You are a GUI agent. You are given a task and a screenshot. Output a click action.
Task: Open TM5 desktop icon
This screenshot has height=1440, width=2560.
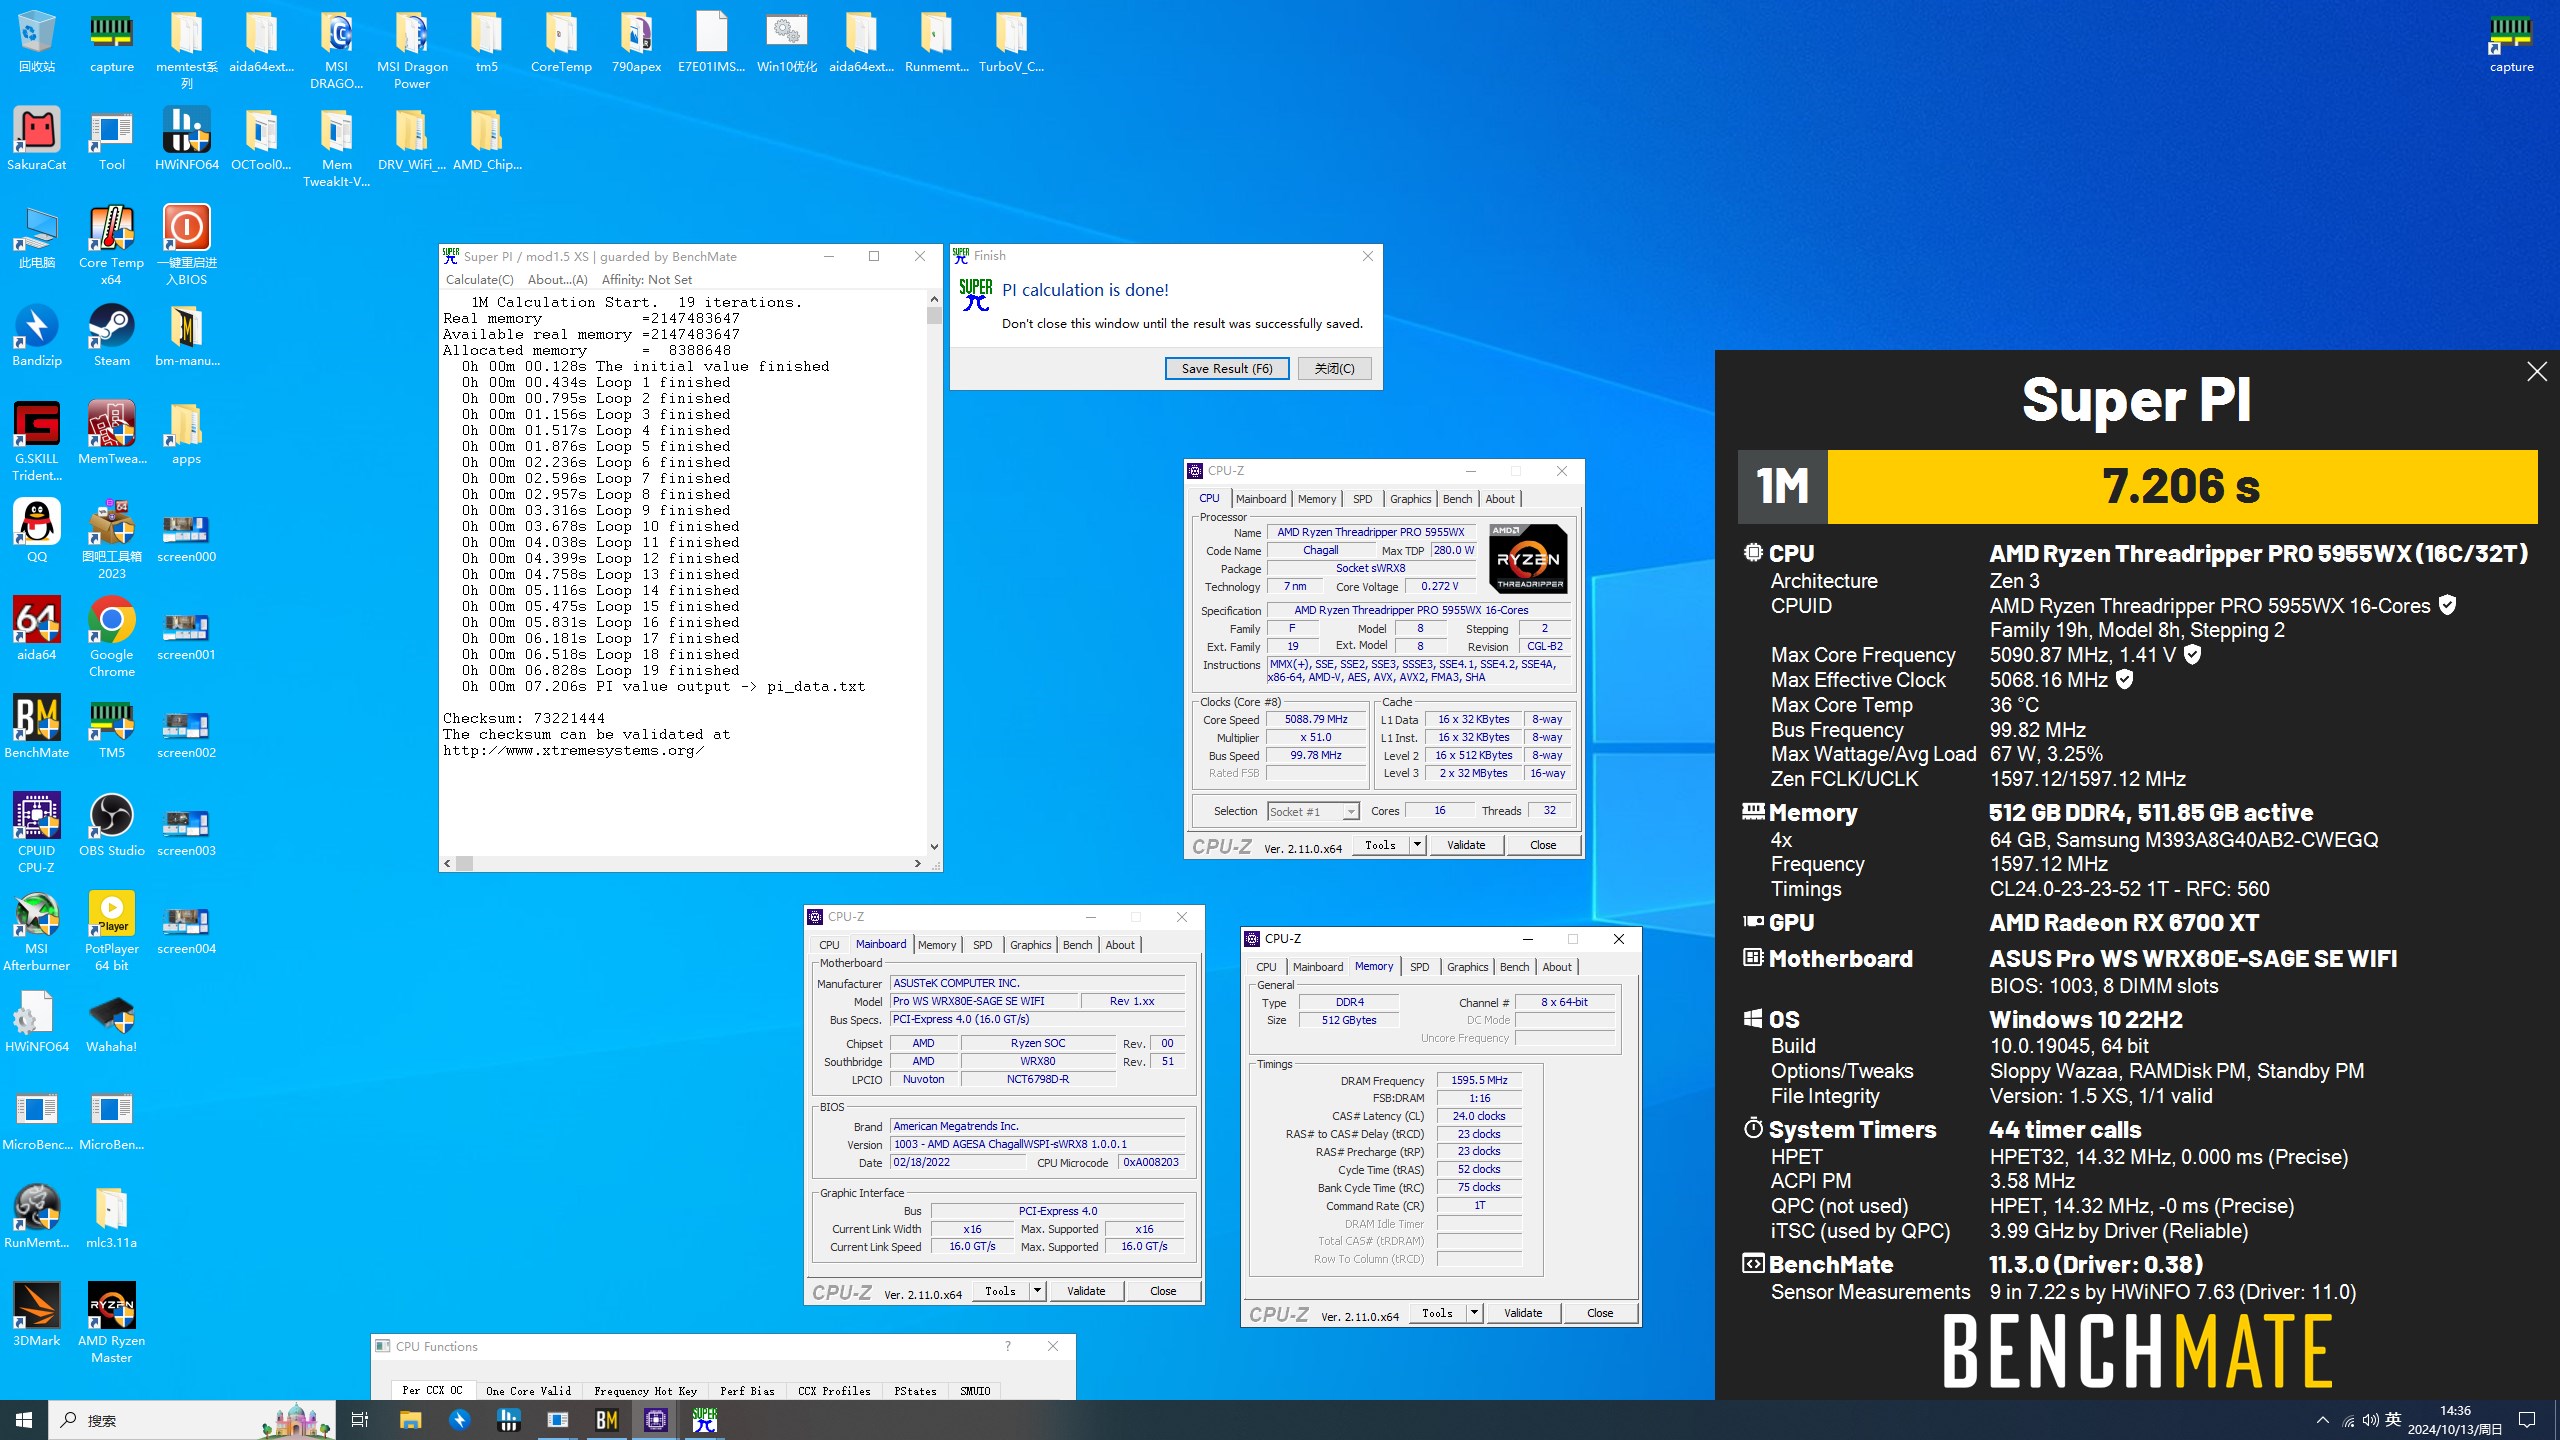pos(111,728)
